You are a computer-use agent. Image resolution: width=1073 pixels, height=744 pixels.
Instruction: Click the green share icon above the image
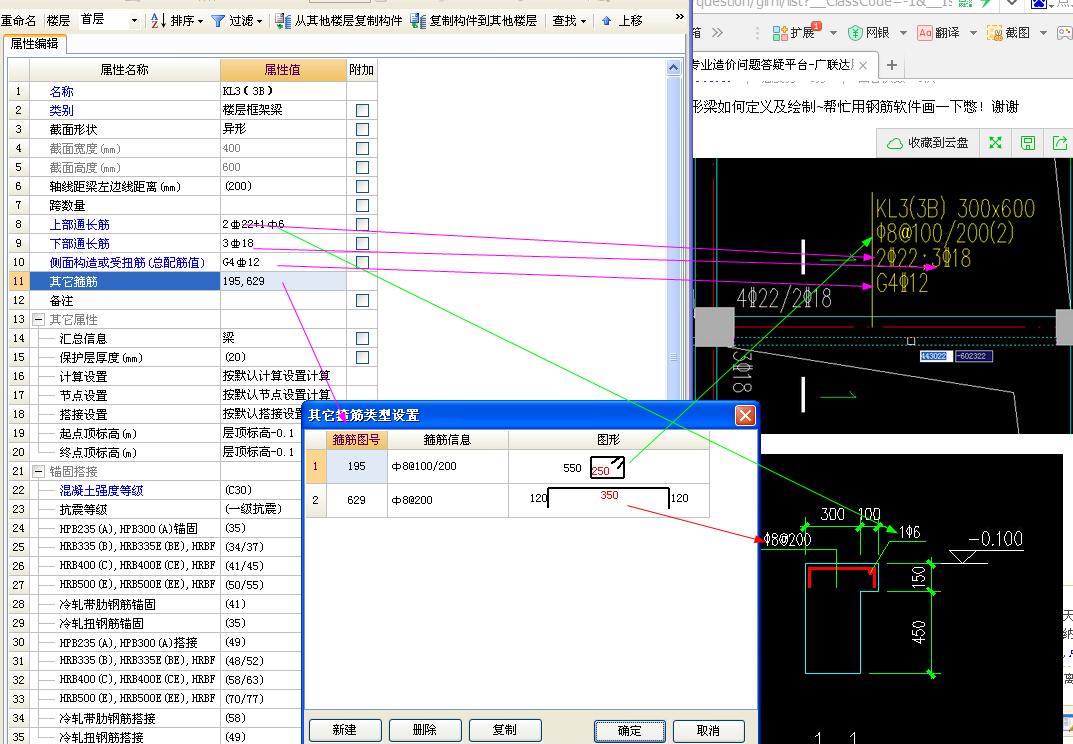1060,142
